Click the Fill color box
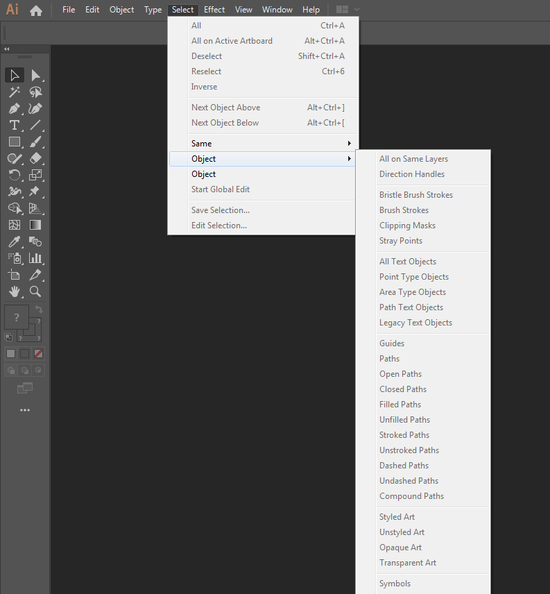 click(16, 317)
